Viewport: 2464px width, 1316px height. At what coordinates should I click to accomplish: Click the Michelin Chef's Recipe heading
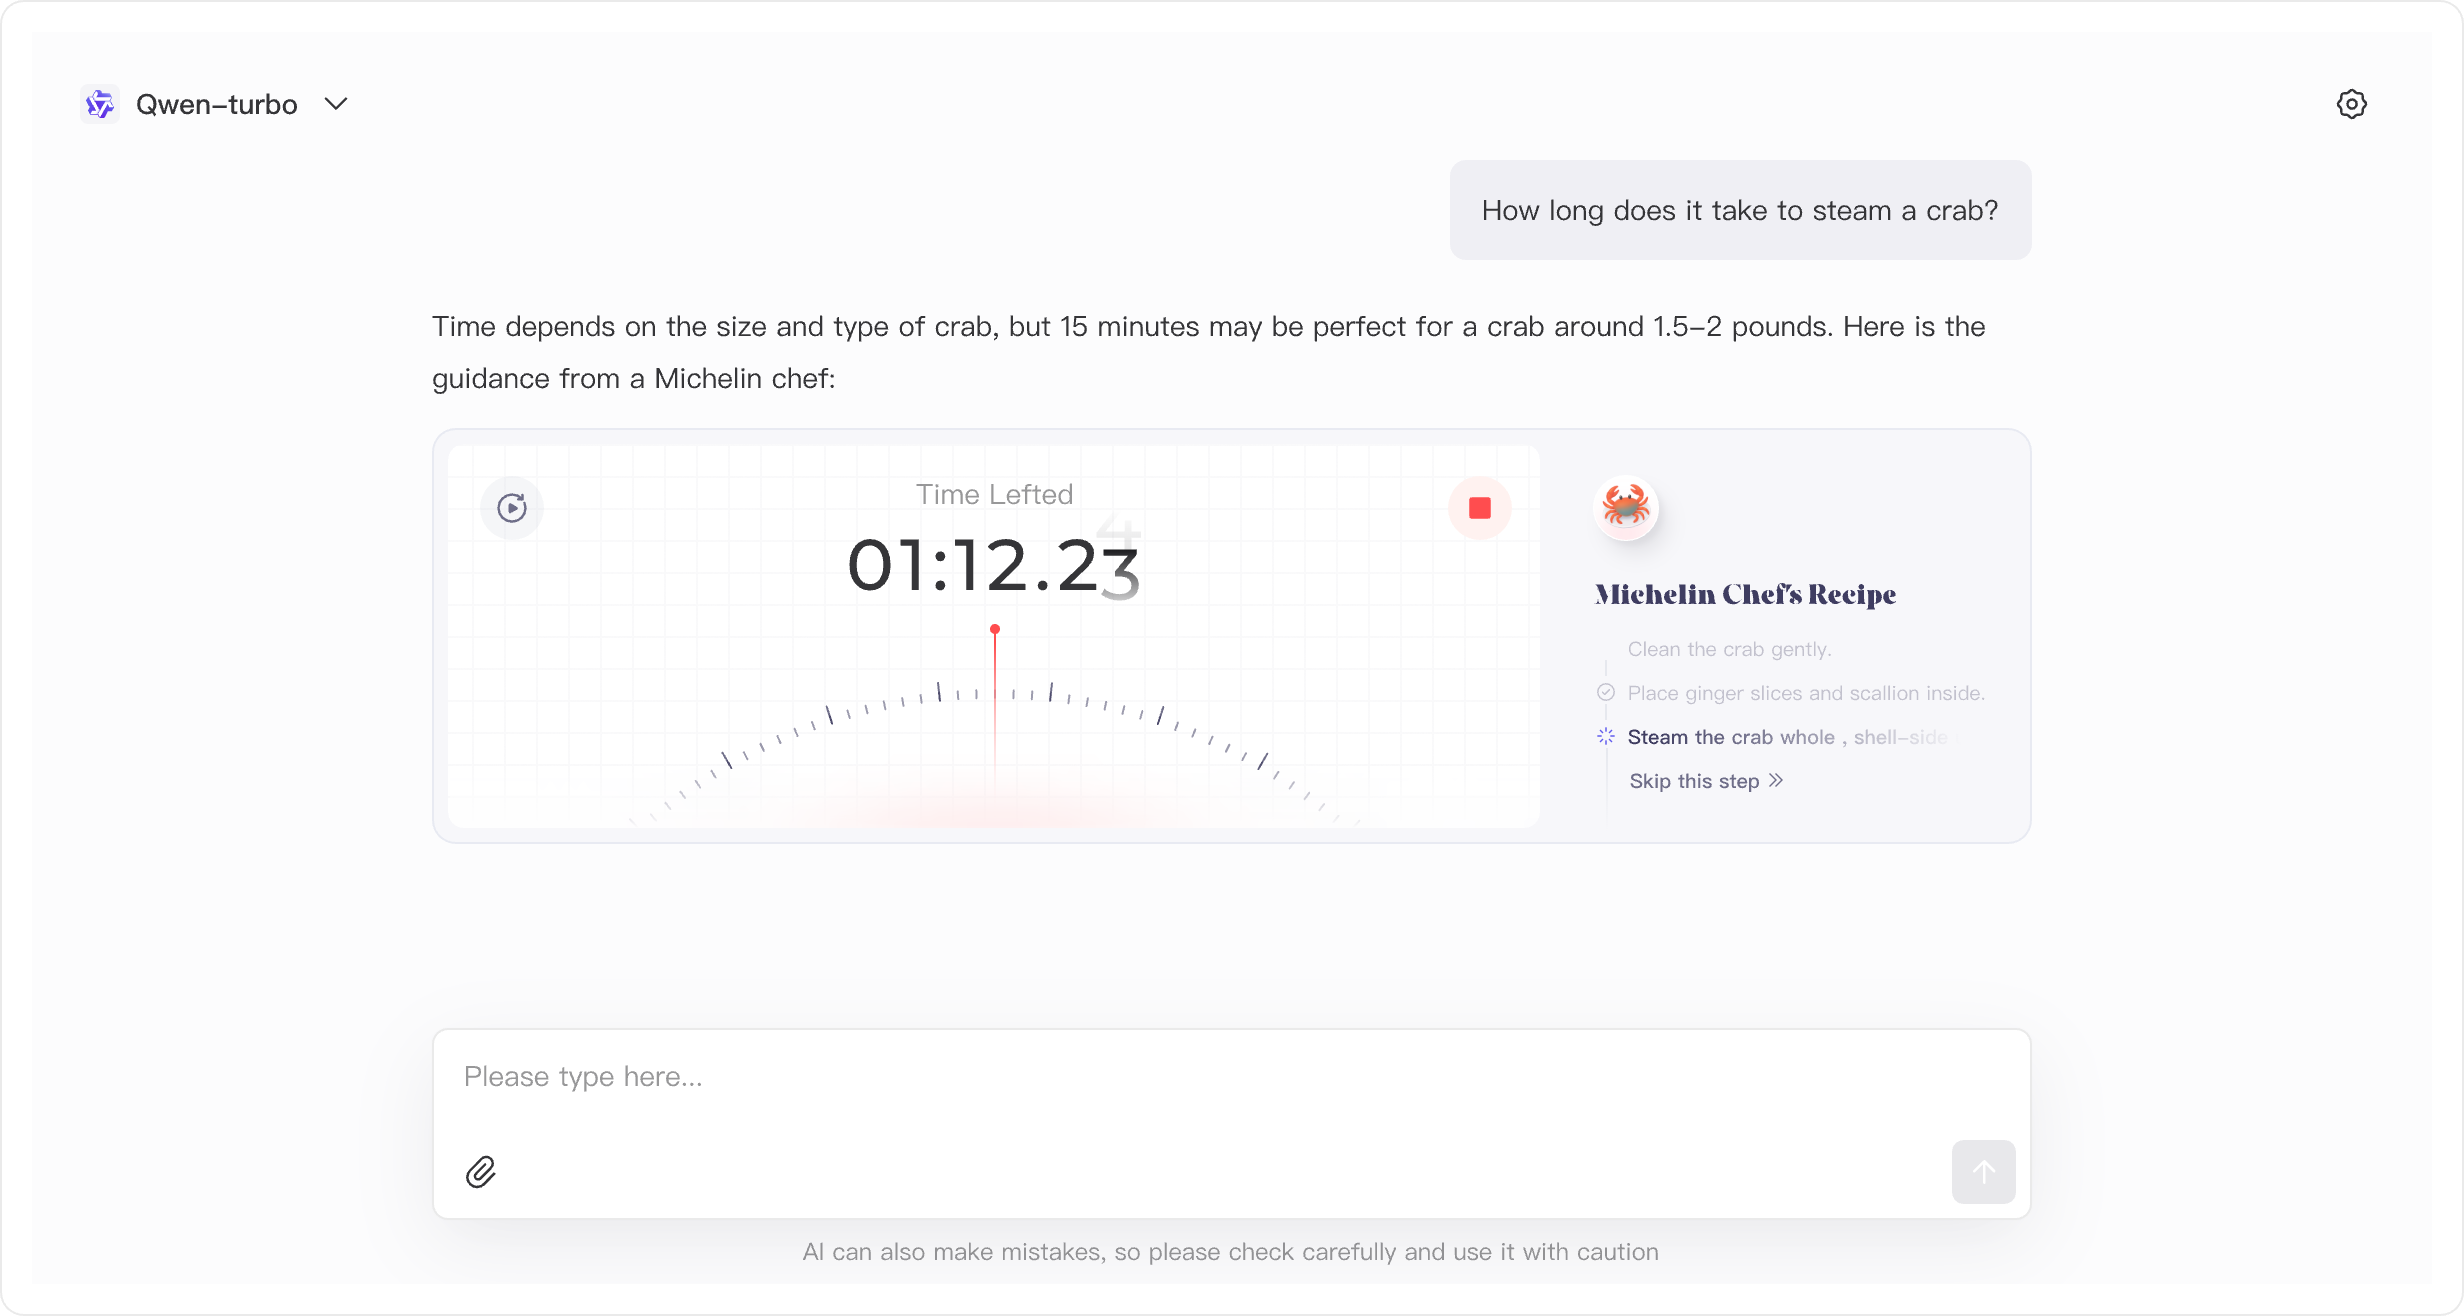(1745, 594)
